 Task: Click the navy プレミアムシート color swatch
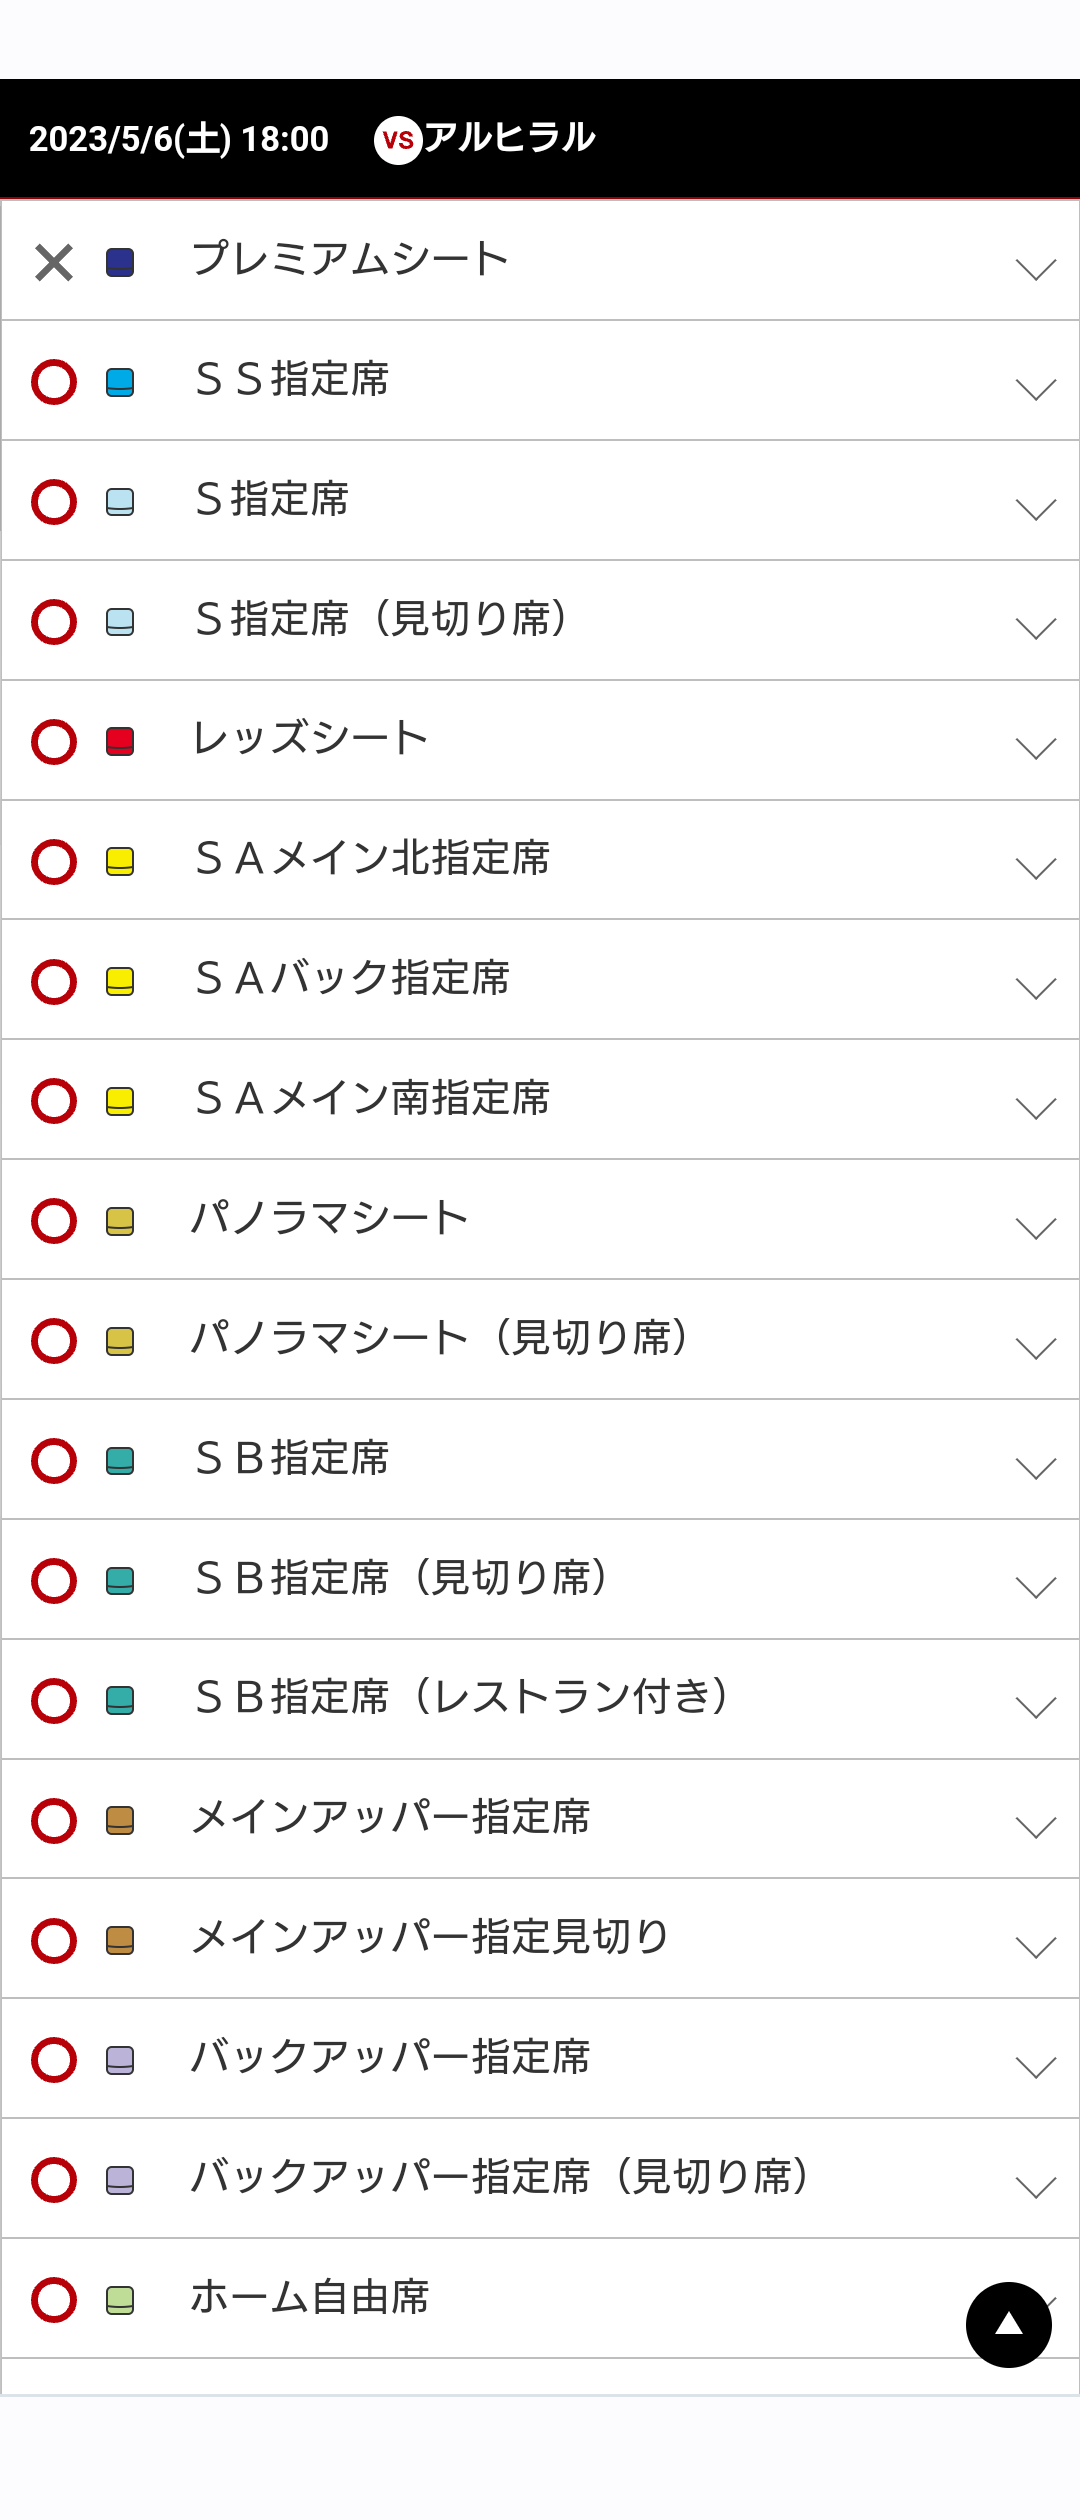click(x=120, y=263)
